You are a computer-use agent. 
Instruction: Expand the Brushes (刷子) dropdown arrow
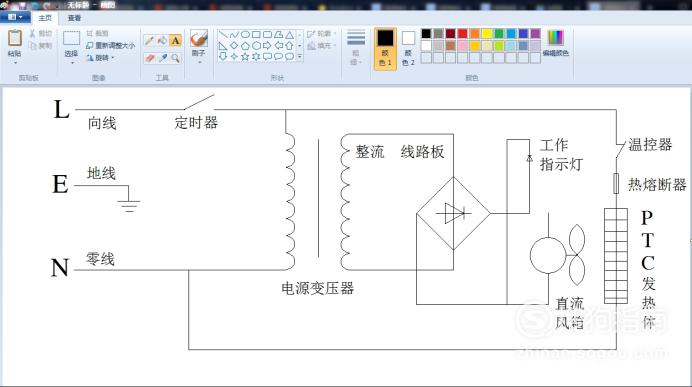click(199, 62)
